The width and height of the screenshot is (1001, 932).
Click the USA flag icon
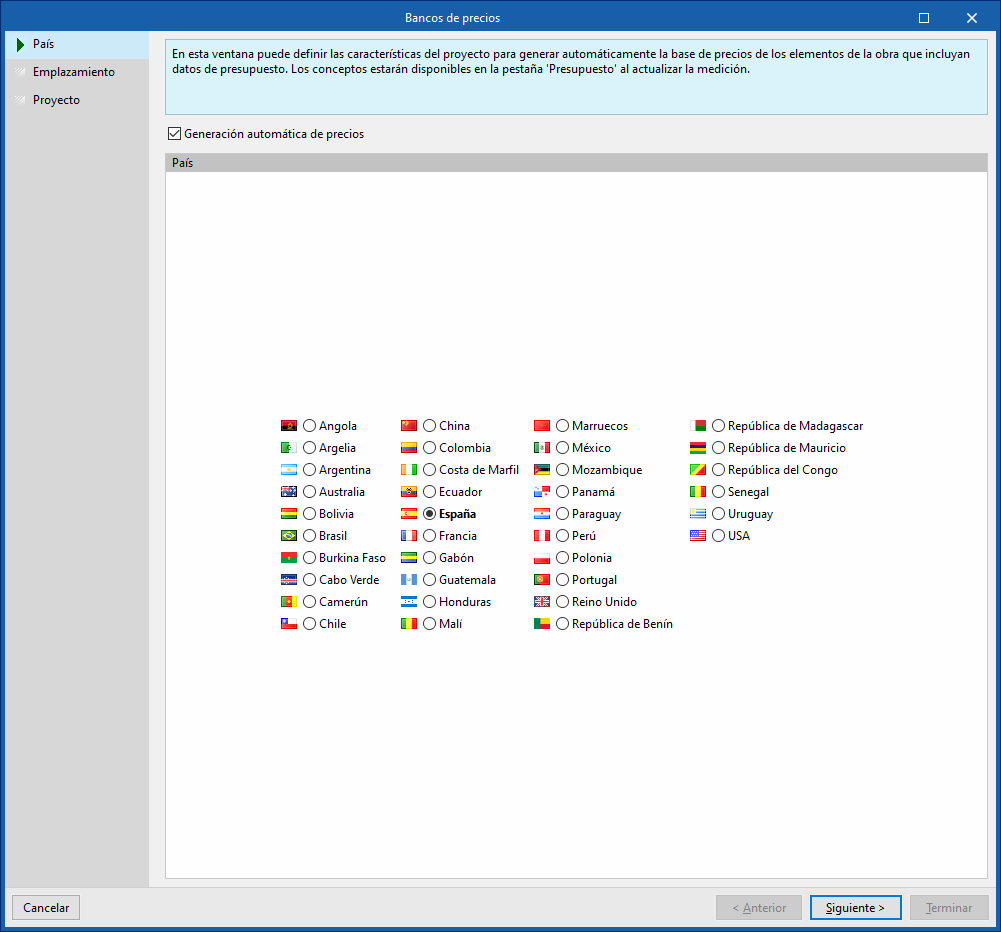698,536
